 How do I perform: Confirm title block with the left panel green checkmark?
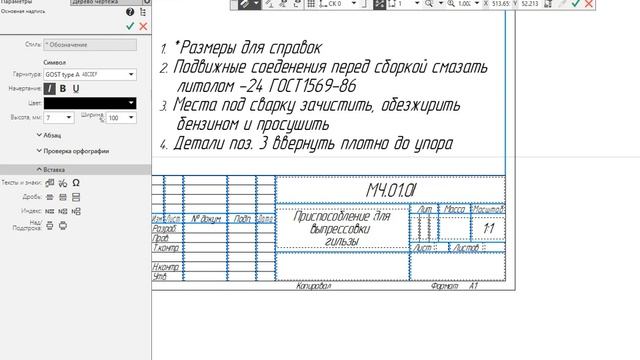tap(130, 26)
